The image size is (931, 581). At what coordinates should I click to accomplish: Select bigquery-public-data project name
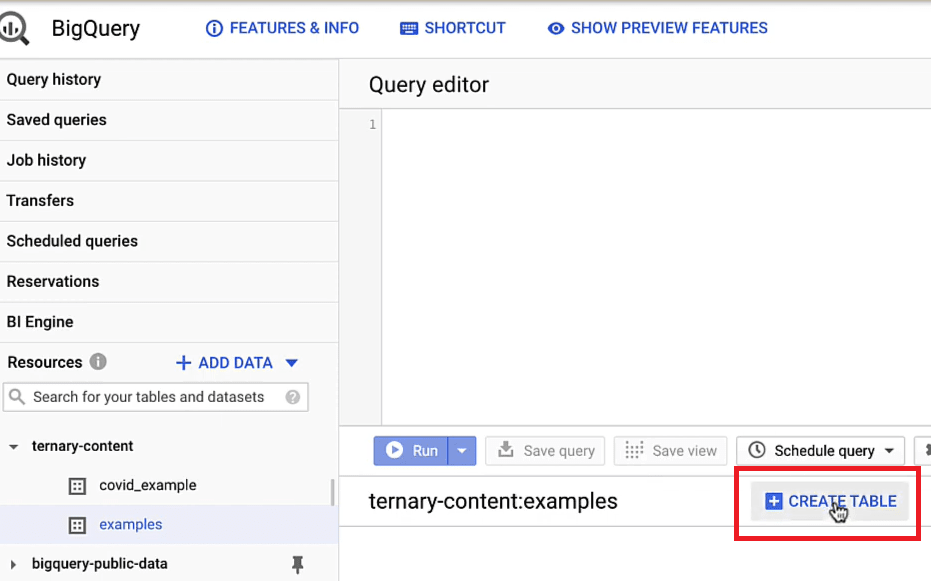tap(100, 563)
